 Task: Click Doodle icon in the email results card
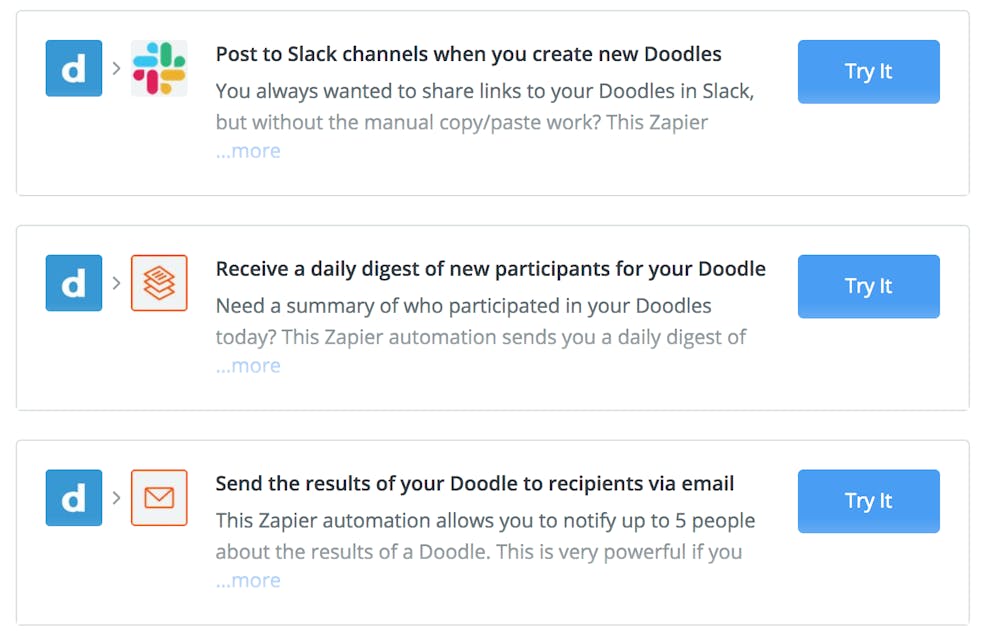74,498
